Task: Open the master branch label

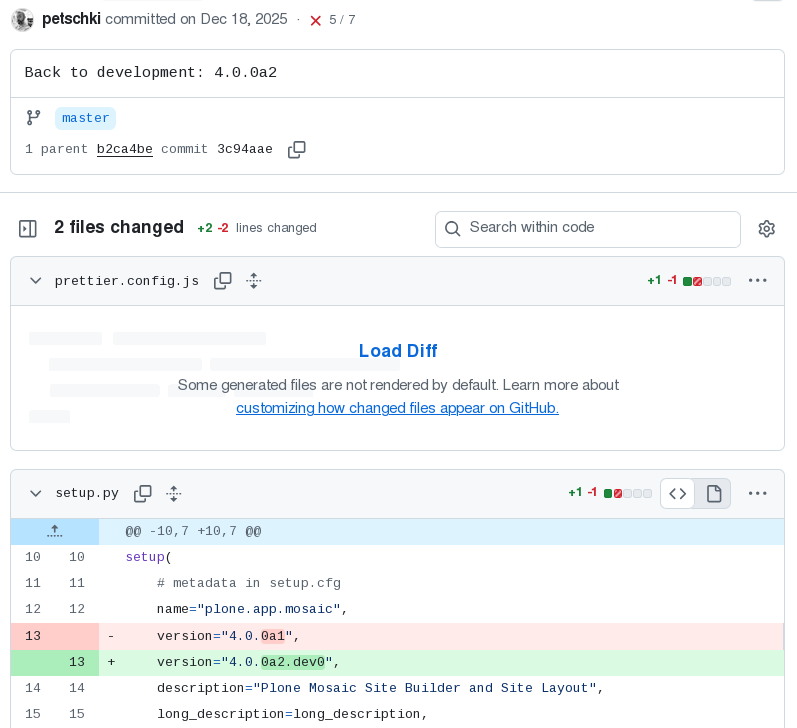Action: (x=85, y=118)
